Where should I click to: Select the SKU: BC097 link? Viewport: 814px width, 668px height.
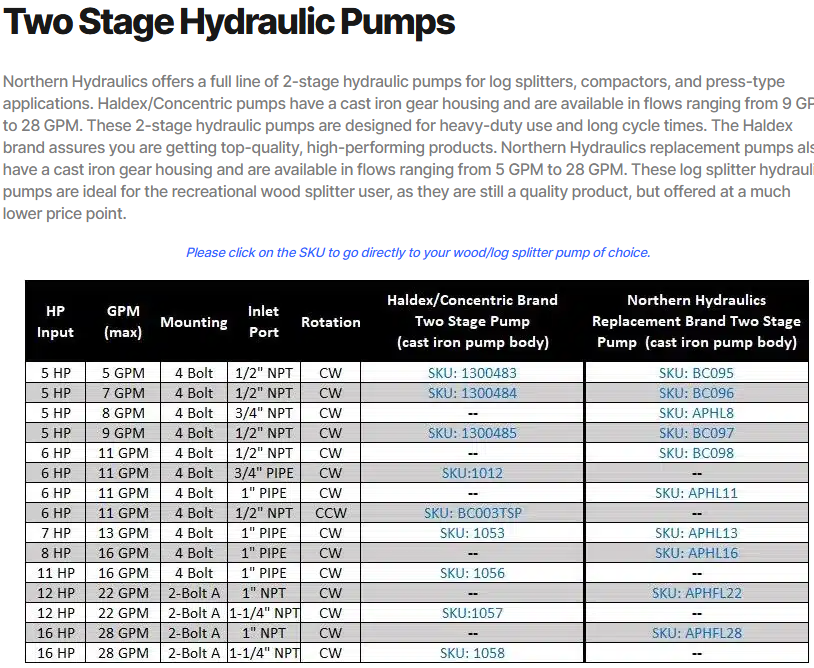pyautogui.click(x=696, y=433)
